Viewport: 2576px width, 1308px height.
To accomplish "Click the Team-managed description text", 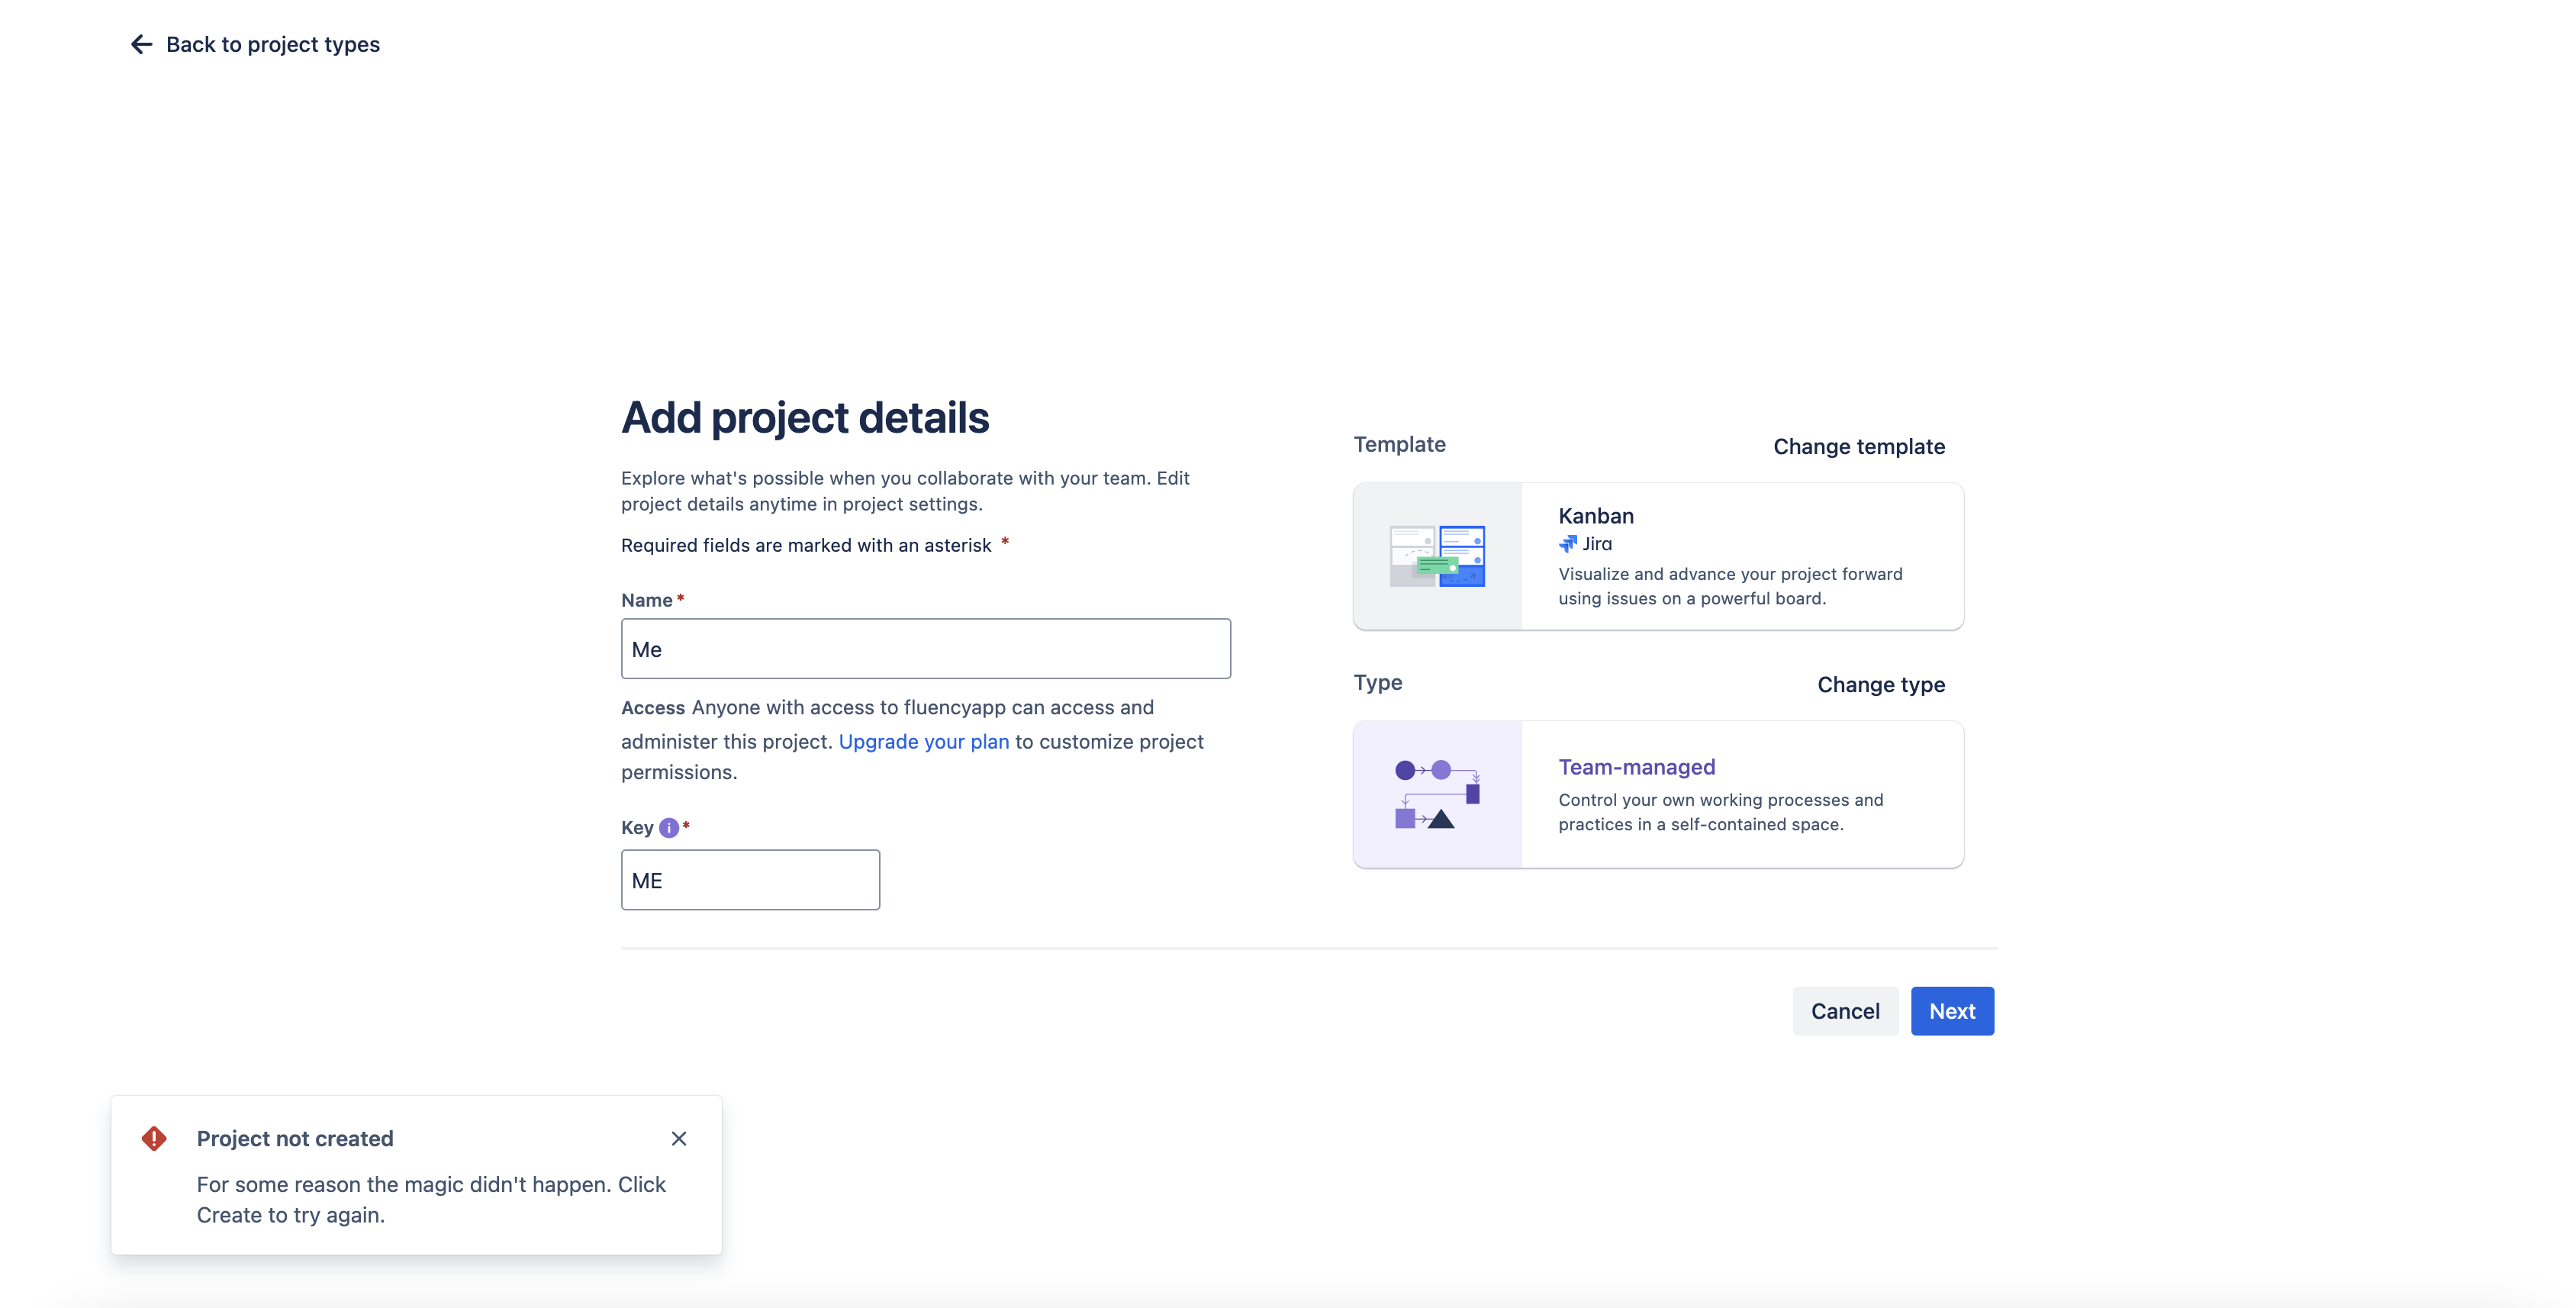I will coord(1720,812).
